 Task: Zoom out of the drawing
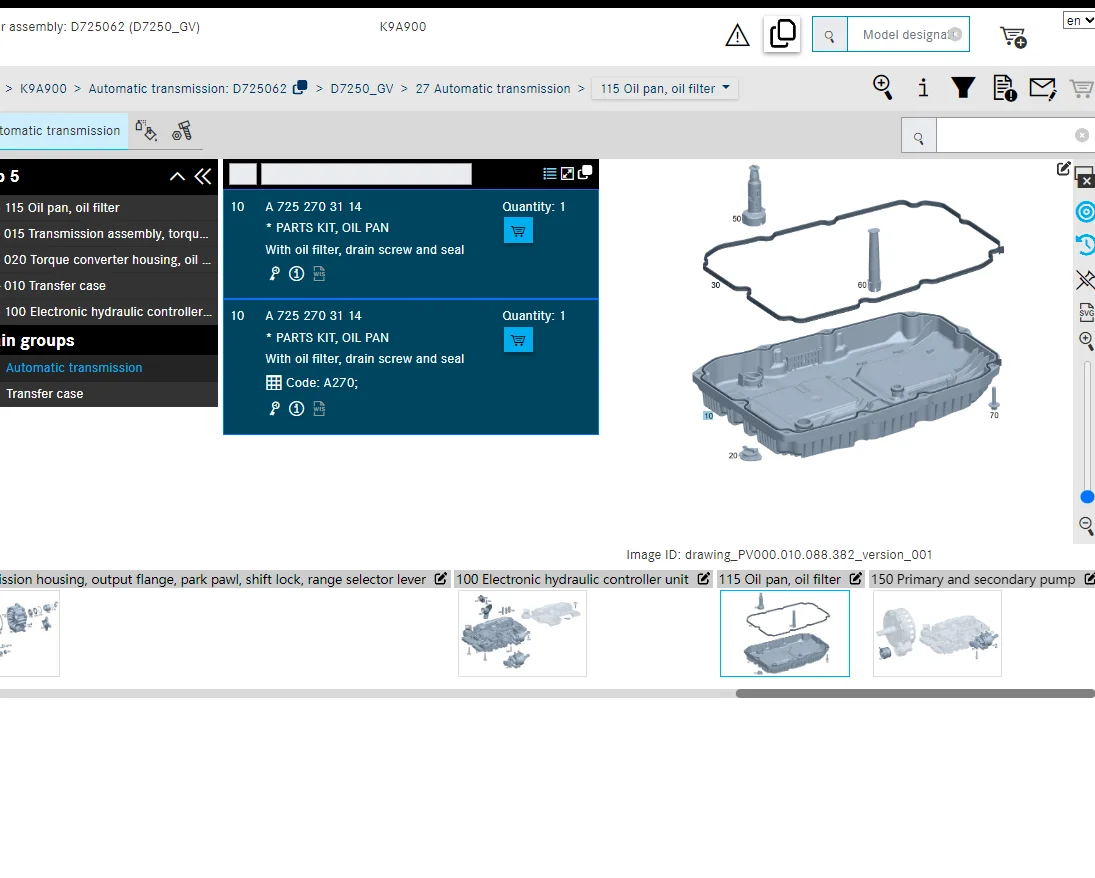[1086, 525]
